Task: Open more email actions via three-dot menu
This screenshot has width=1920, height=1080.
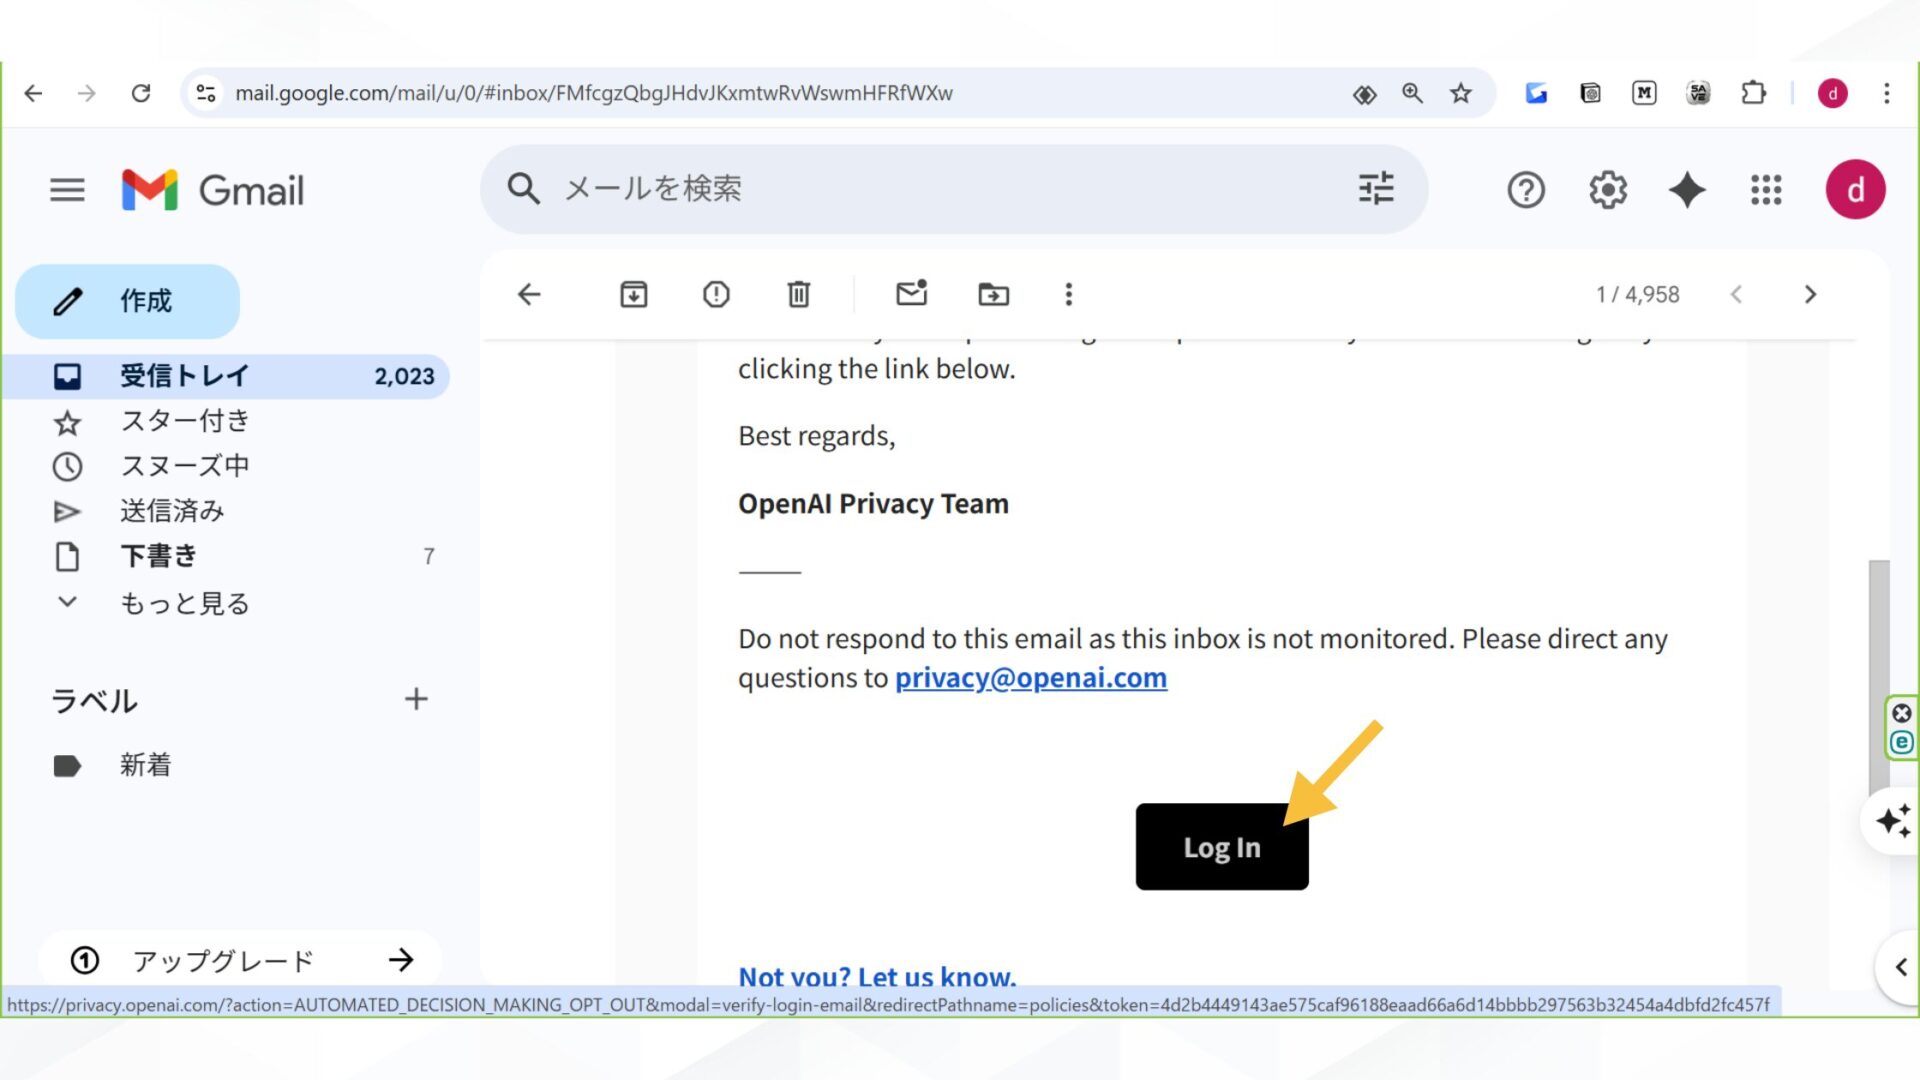Action: pyautogui.click(x=1068, y=294)
